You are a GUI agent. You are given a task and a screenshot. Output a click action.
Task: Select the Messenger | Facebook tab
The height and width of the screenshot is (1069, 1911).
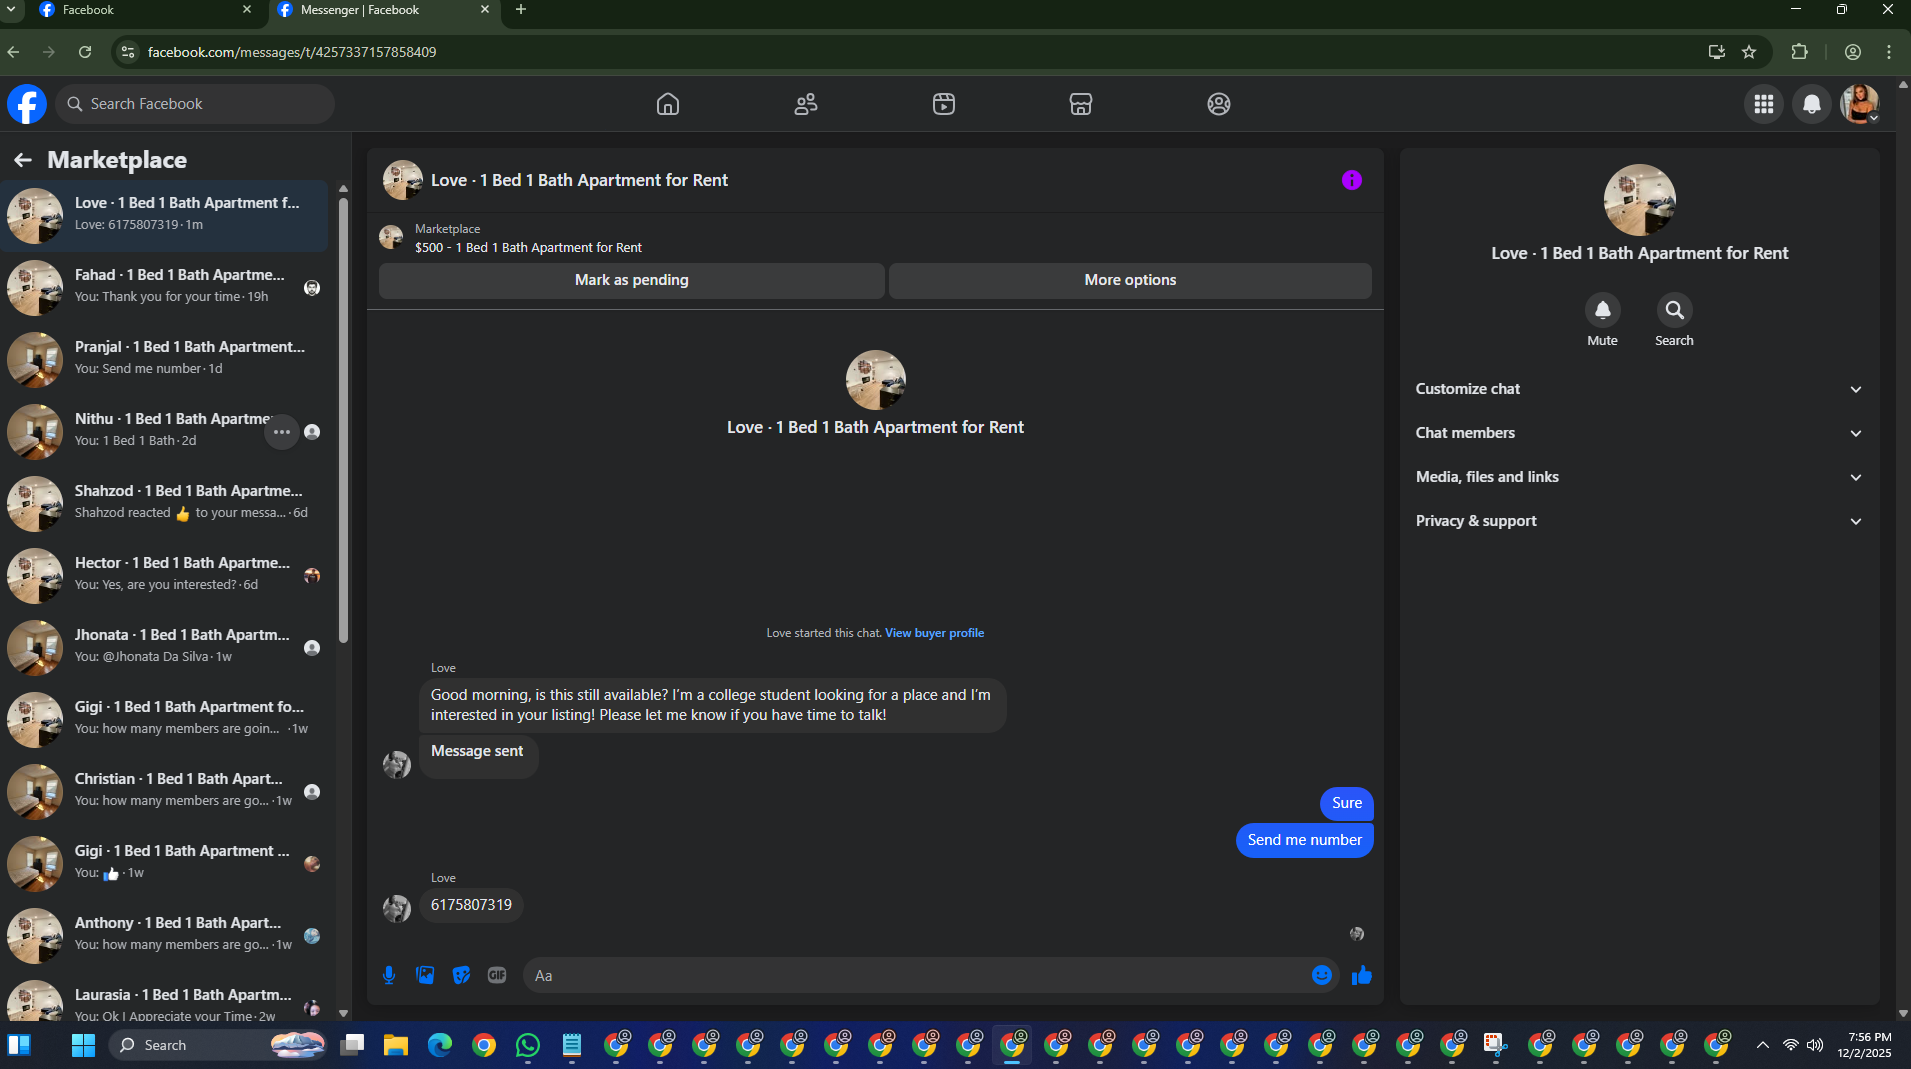tap(384, 10)
